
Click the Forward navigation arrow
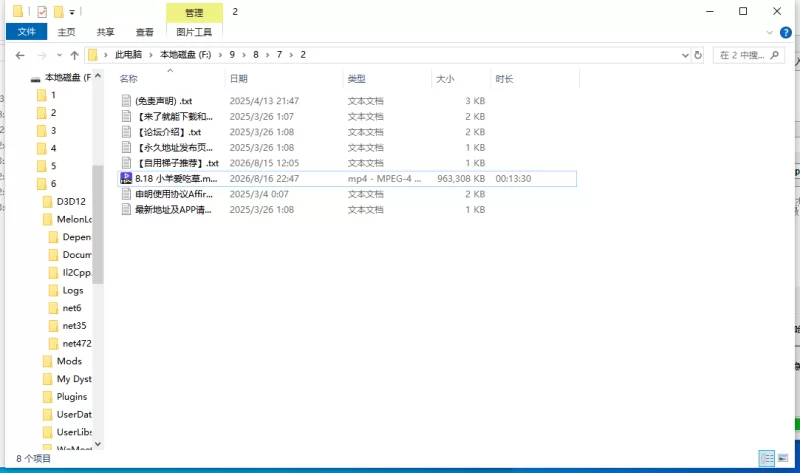[x=42, y=55]
